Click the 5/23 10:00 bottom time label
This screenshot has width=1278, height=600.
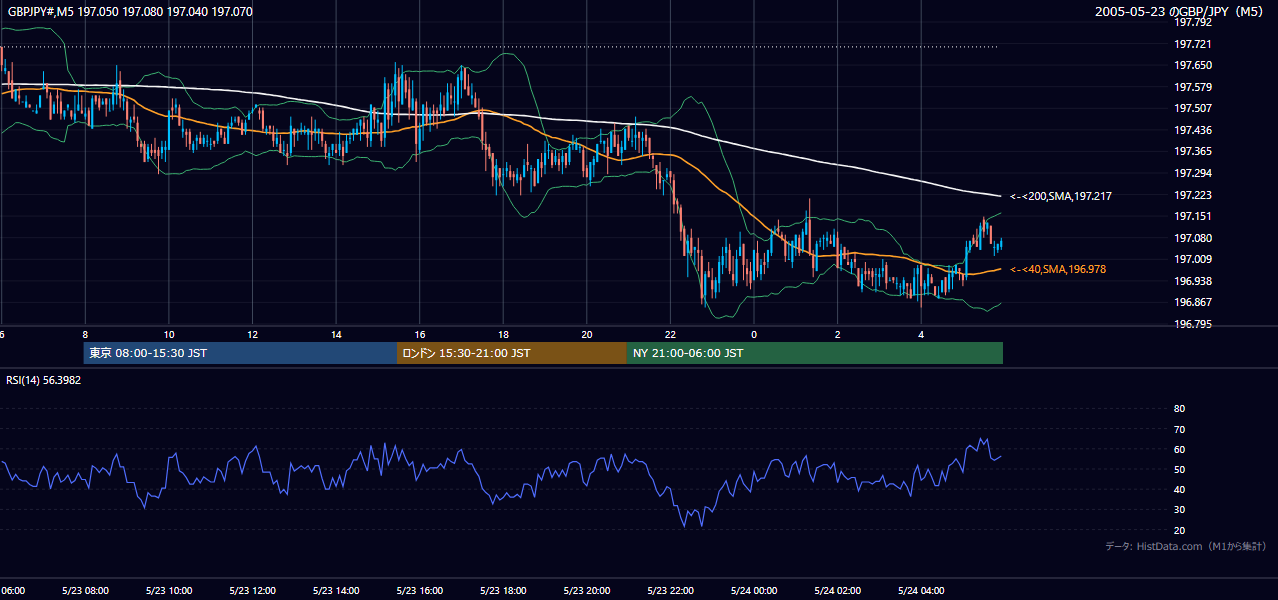[x=169, y=590]
